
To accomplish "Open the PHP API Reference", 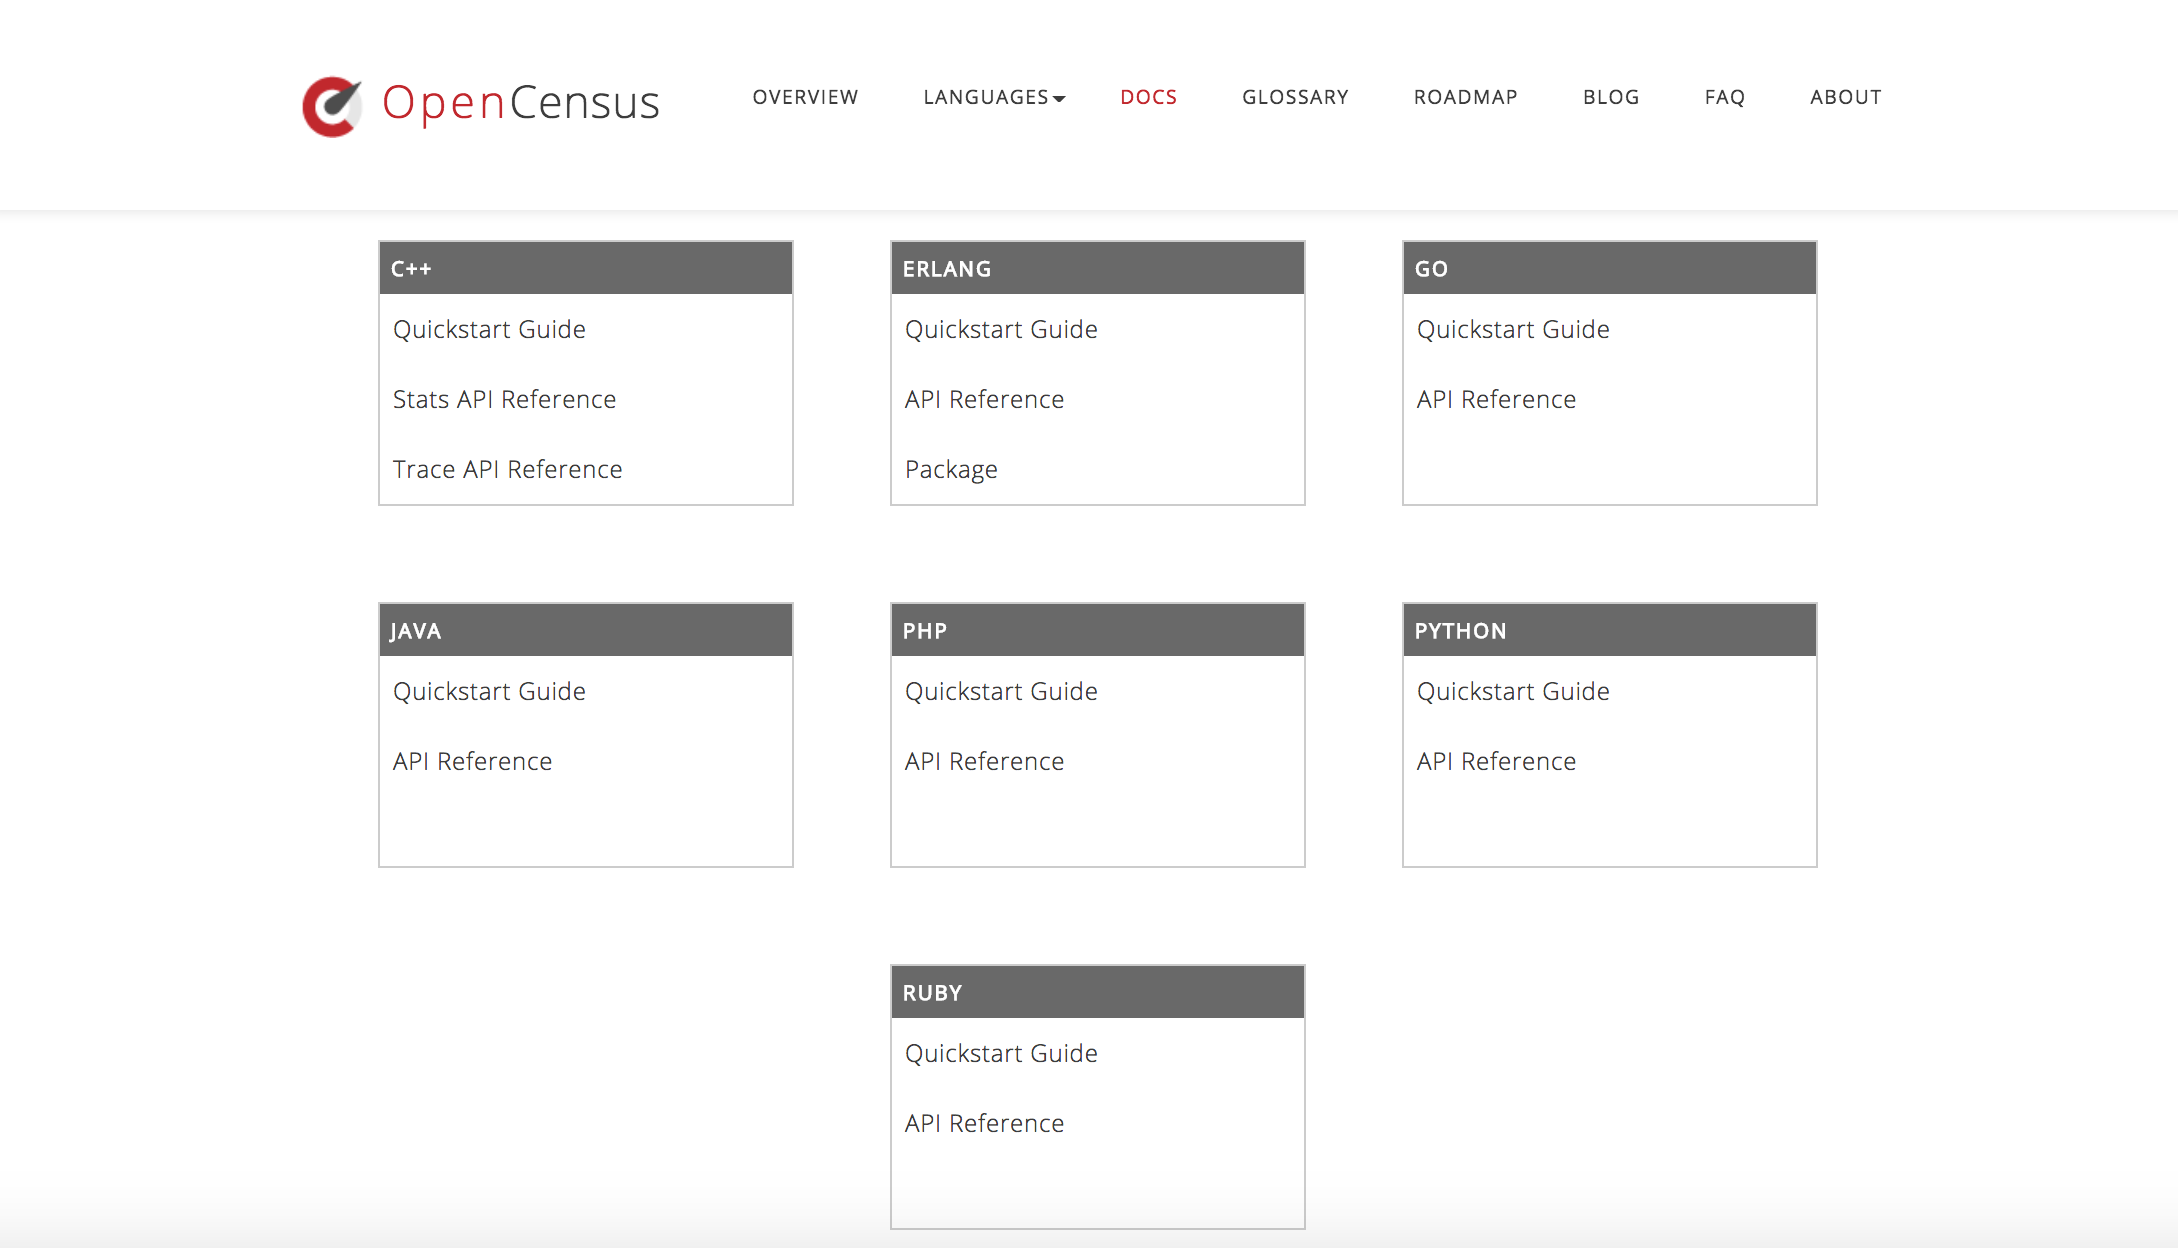I will pos(984,761).
